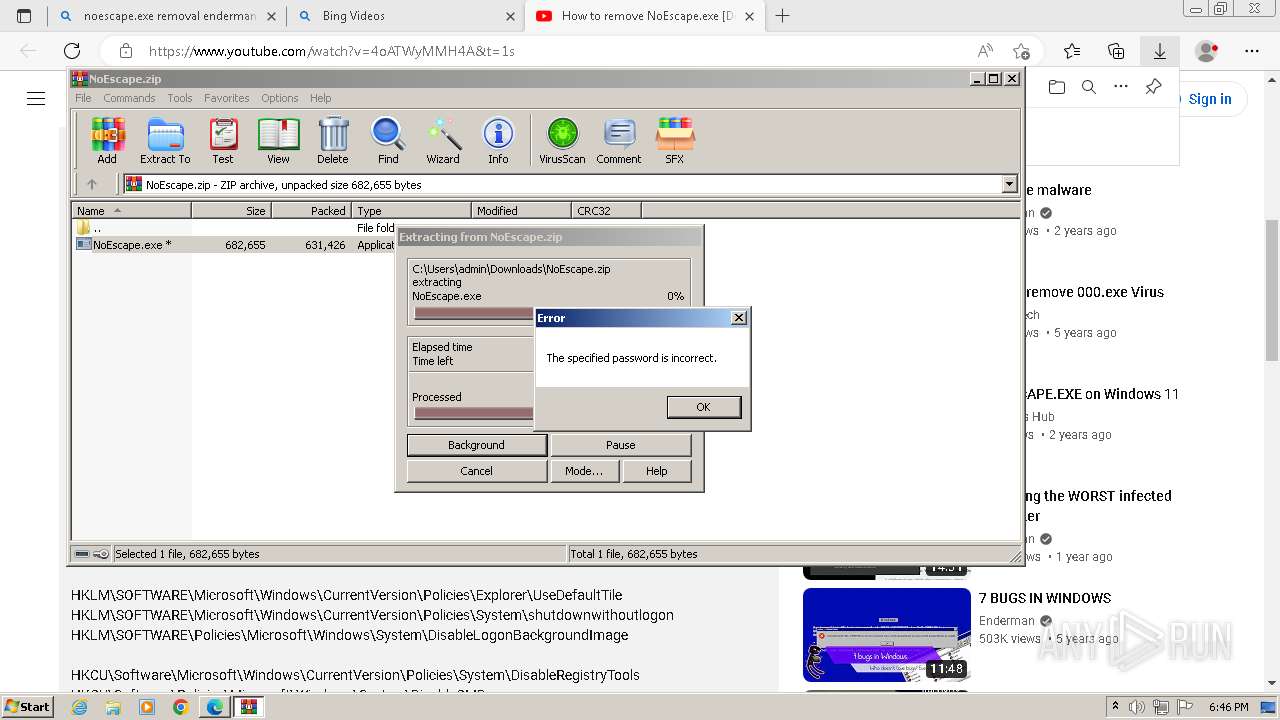Open a new browser tab

782,16
